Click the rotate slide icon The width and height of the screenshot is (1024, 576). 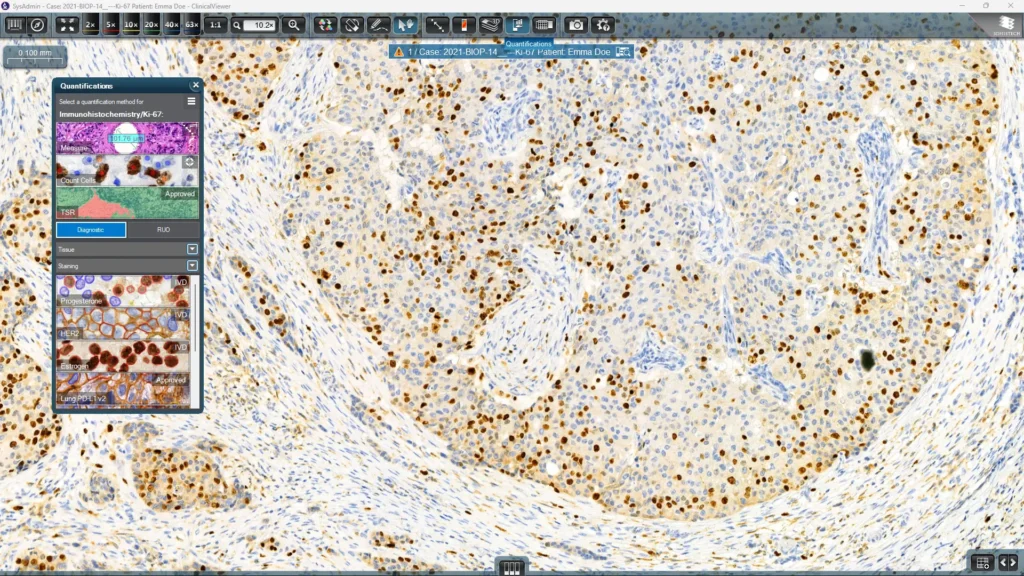tap(352, 25)
